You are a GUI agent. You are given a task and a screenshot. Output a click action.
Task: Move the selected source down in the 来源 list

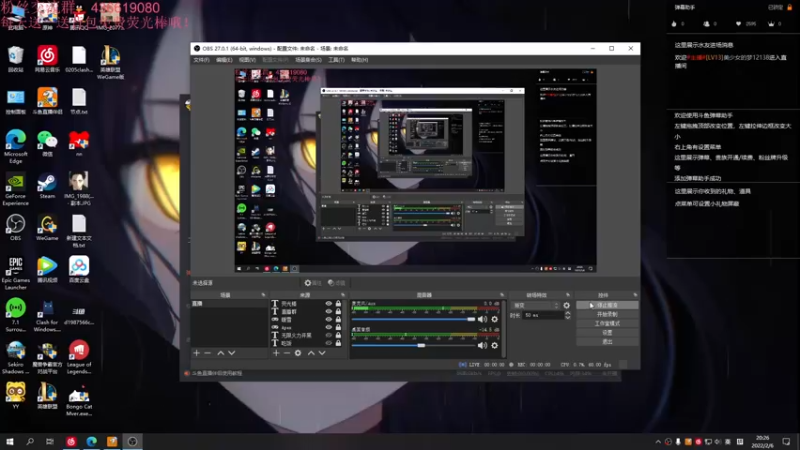click(x=322, y=353)
